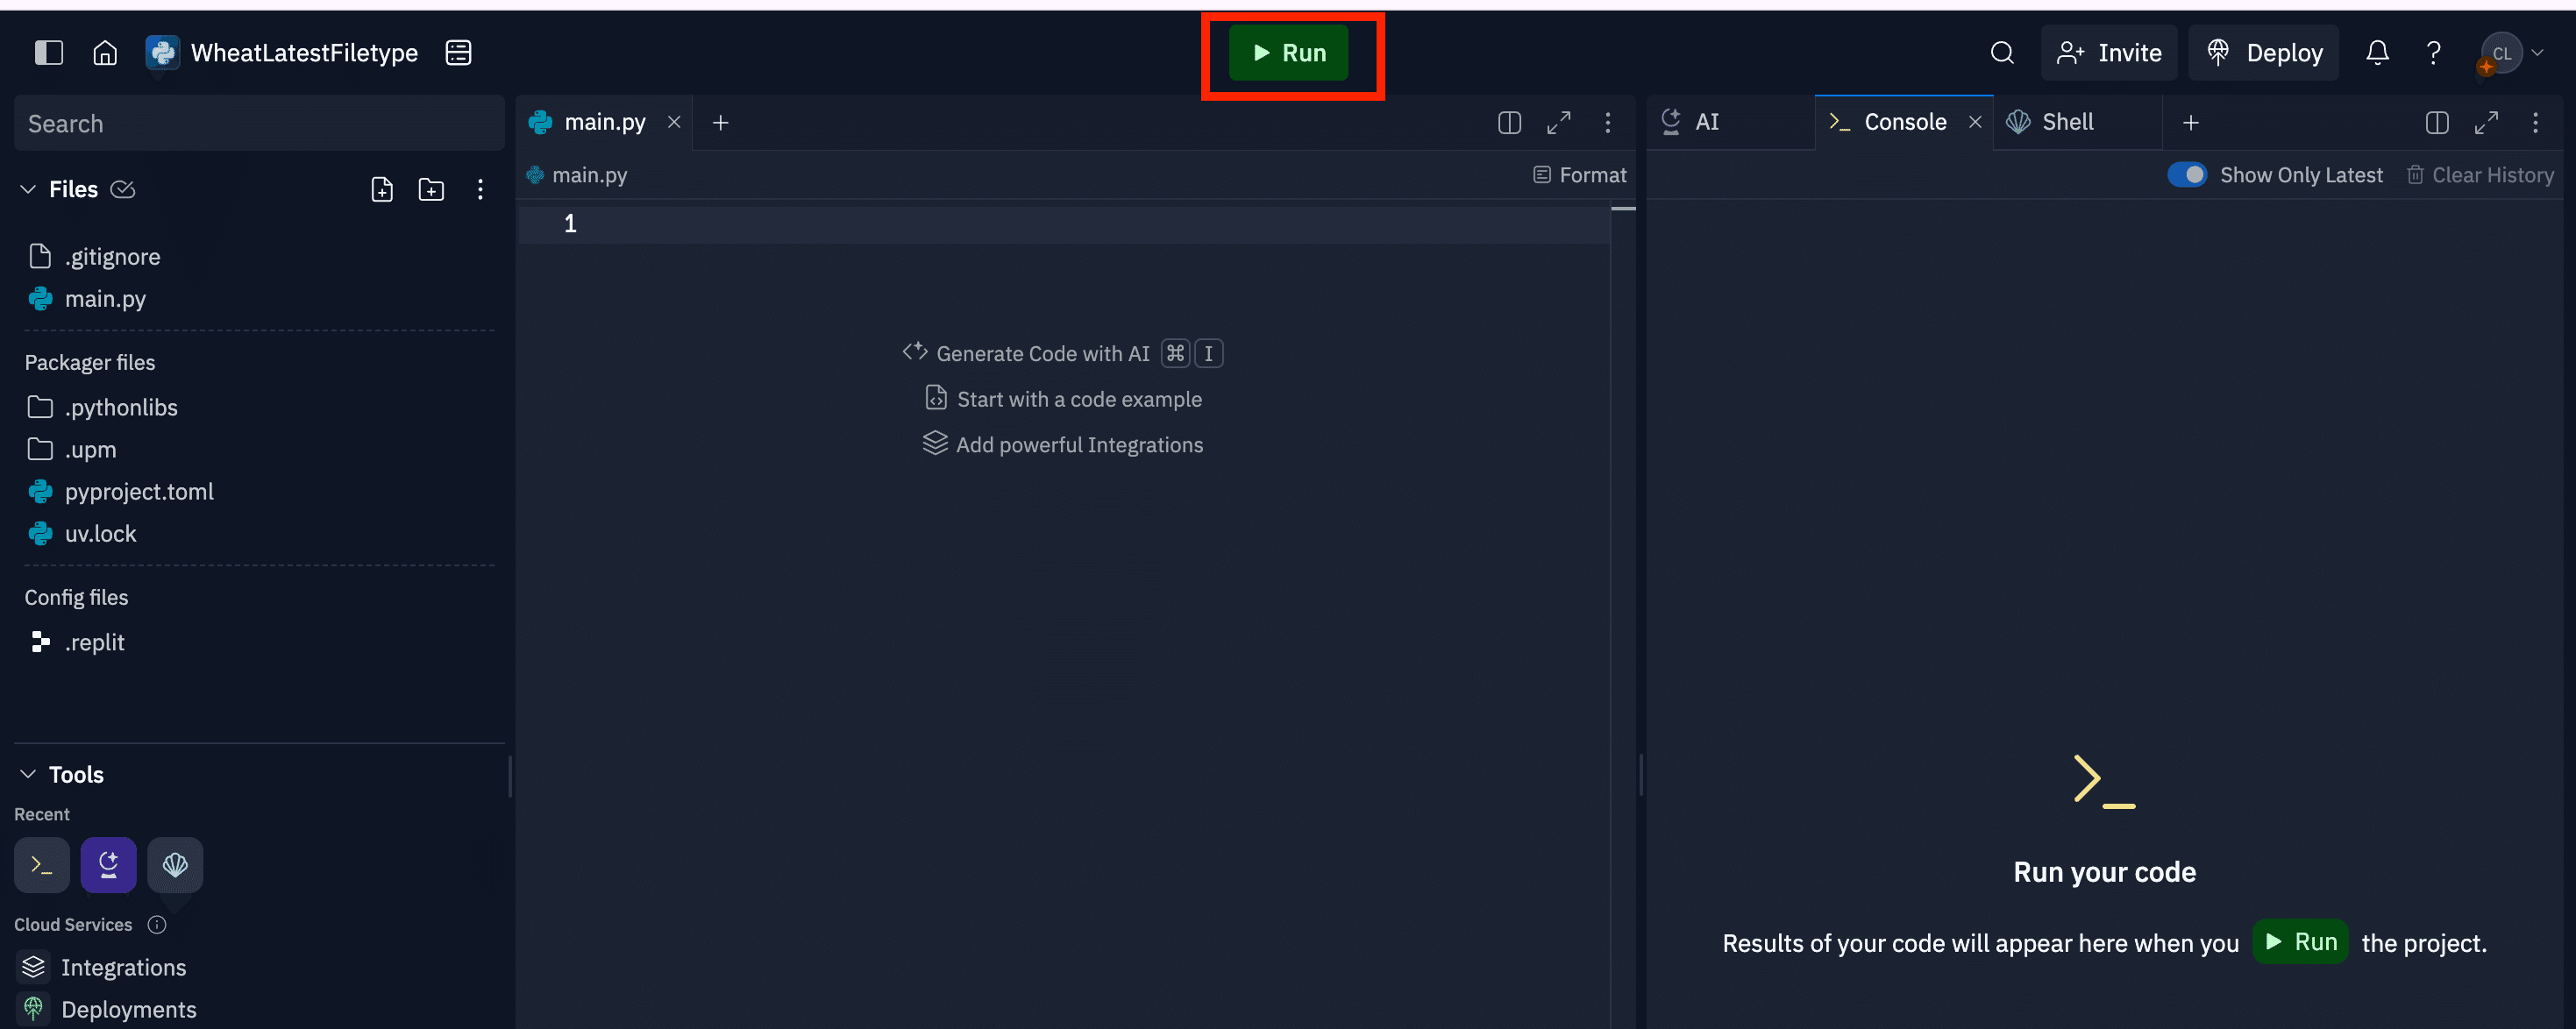Screen dimensions: 2576x1029
Task: Open the notifications bell
Action: (2377, 53)
